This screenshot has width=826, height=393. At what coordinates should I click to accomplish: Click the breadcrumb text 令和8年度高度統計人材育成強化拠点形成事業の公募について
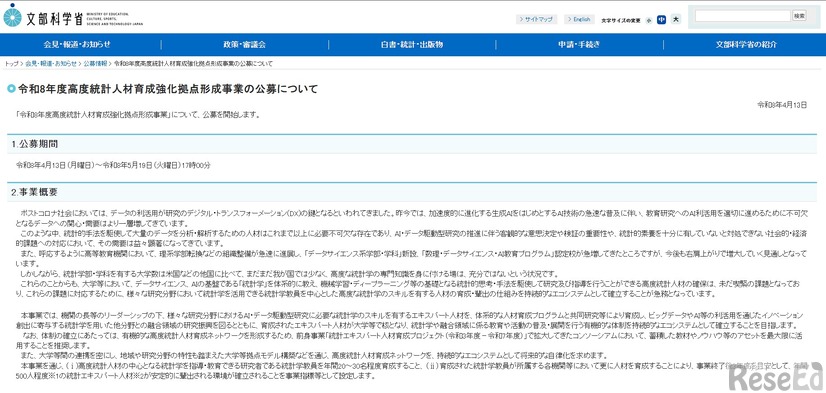coord(193,64)
